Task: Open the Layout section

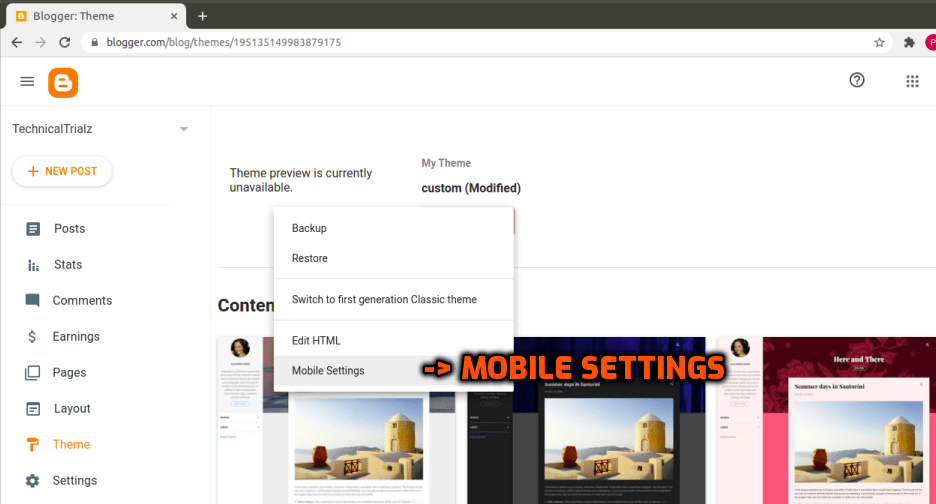Action: tap(72, 408)
